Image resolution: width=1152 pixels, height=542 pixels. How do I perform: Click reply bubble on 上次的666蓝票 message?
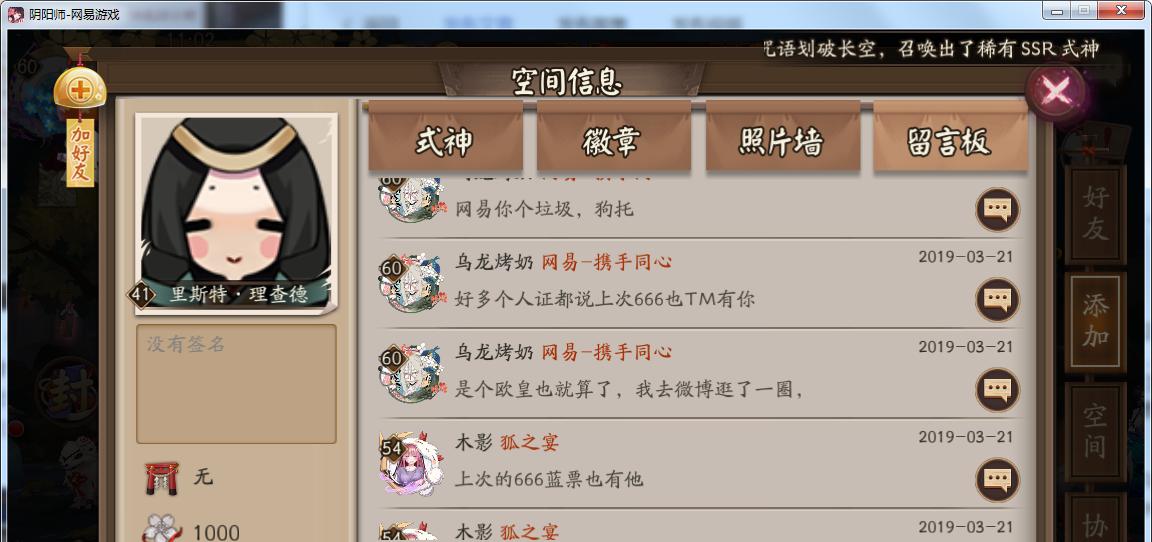pyautogui.click(x=997, y=480)
